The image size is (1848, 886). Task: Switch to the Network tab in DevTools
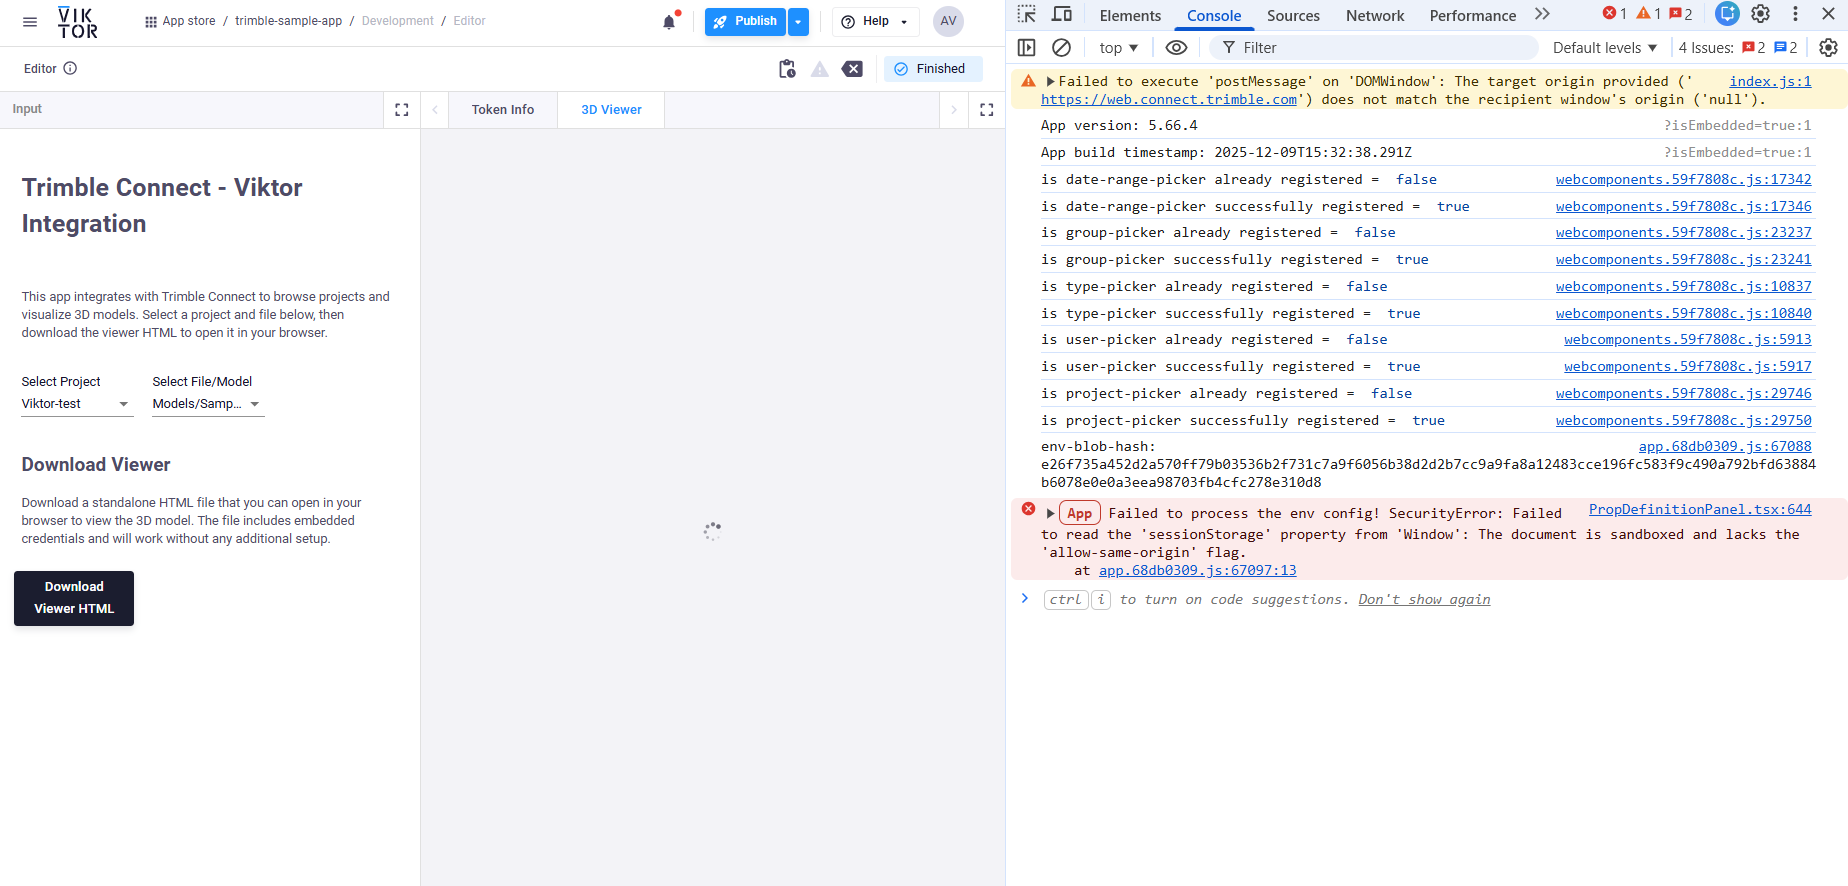(x=1374, y=16)
